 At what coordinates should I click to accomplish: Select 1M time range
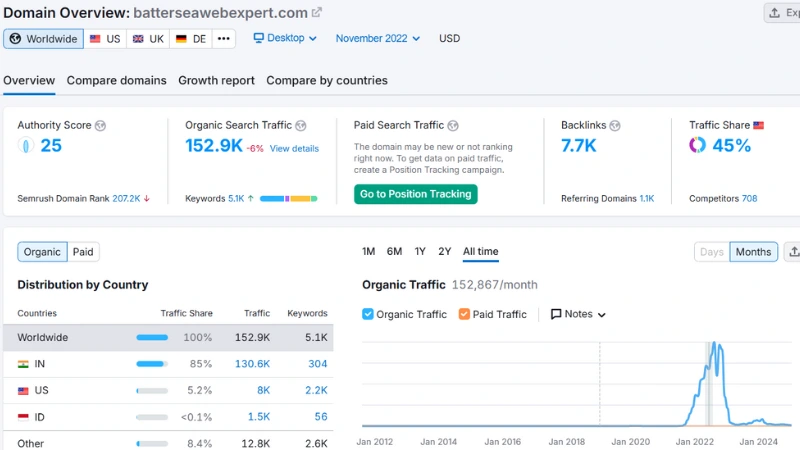click(368, 252)
